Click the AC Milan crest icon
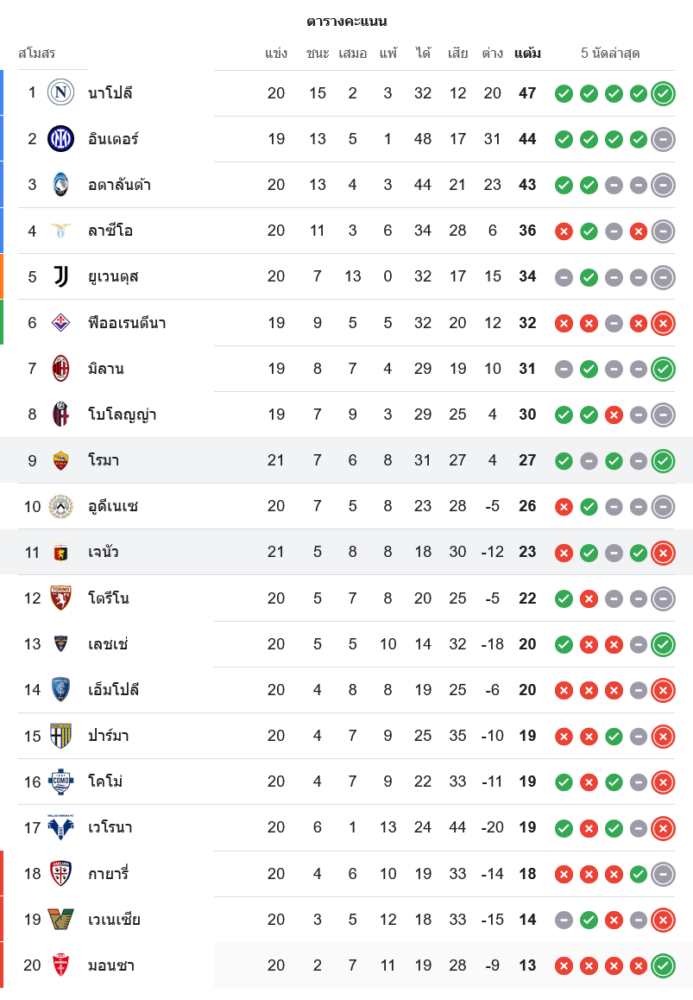The image size is (693, 1000). [x=61, y=369]
